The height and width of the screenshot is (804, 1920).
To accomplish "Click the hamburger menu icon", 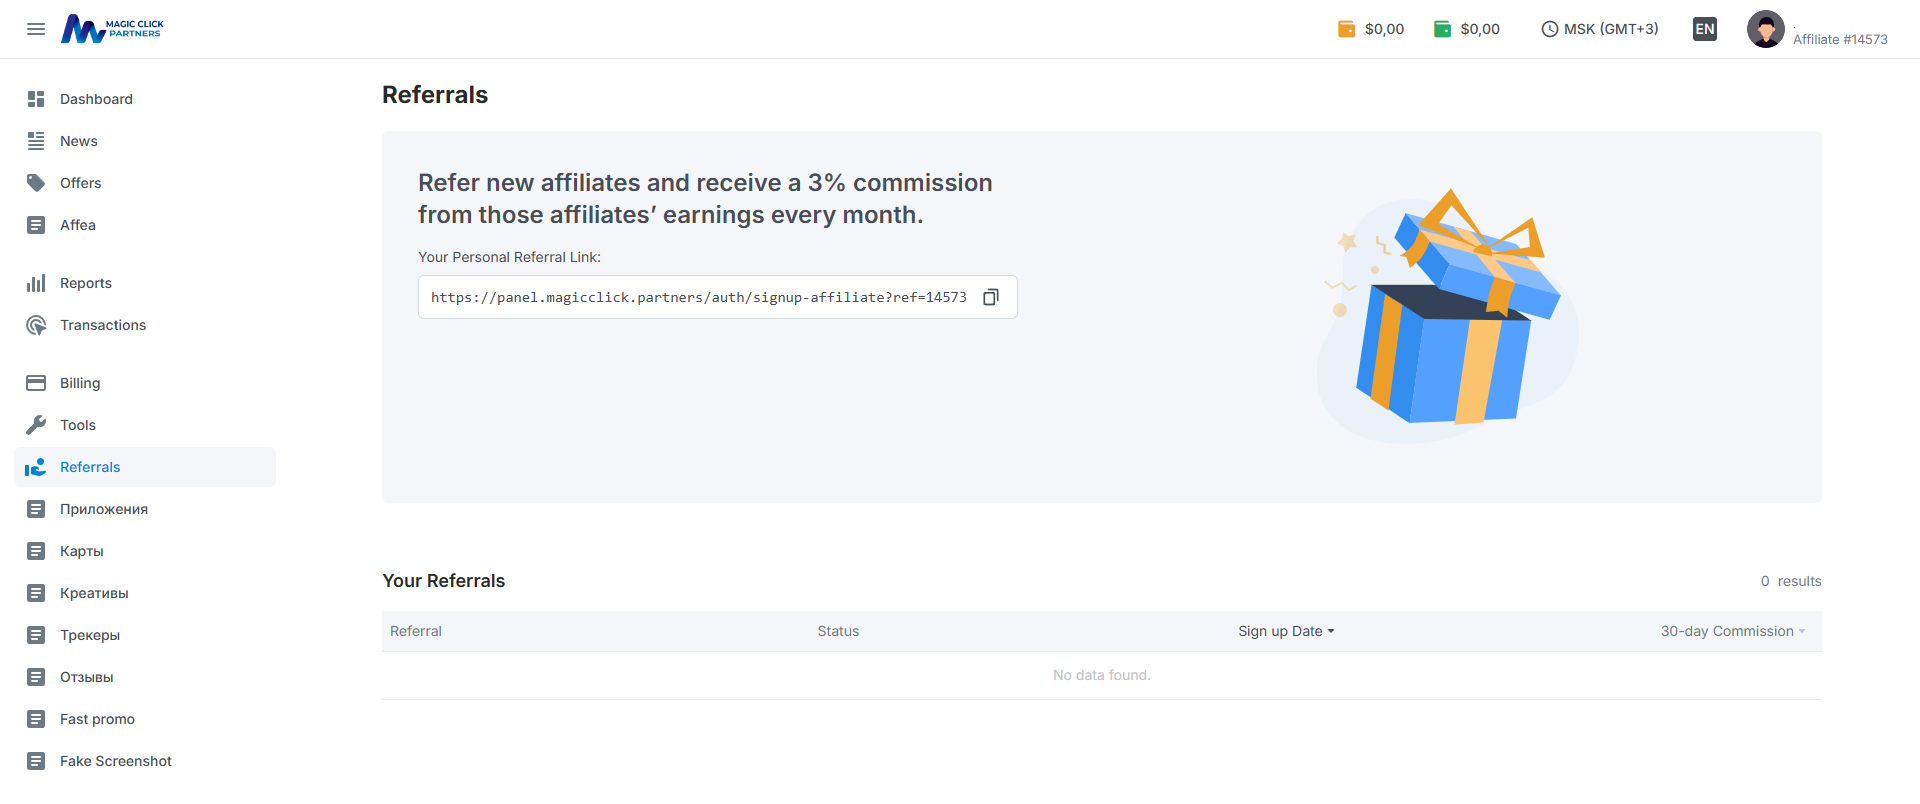I will (x=36, y=29).
